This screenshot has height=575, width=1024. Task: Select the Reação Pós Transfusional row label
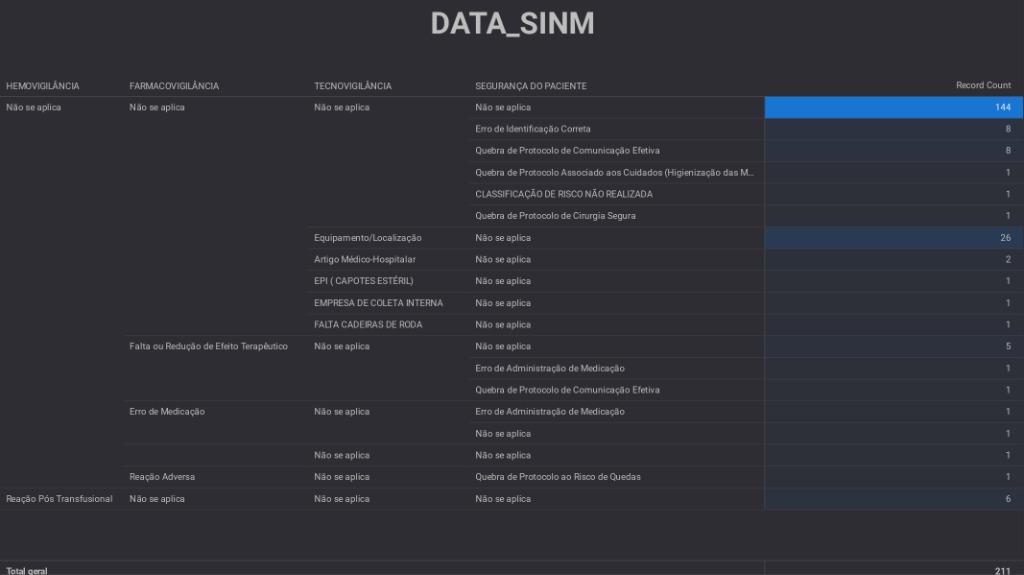pos(60,499)
